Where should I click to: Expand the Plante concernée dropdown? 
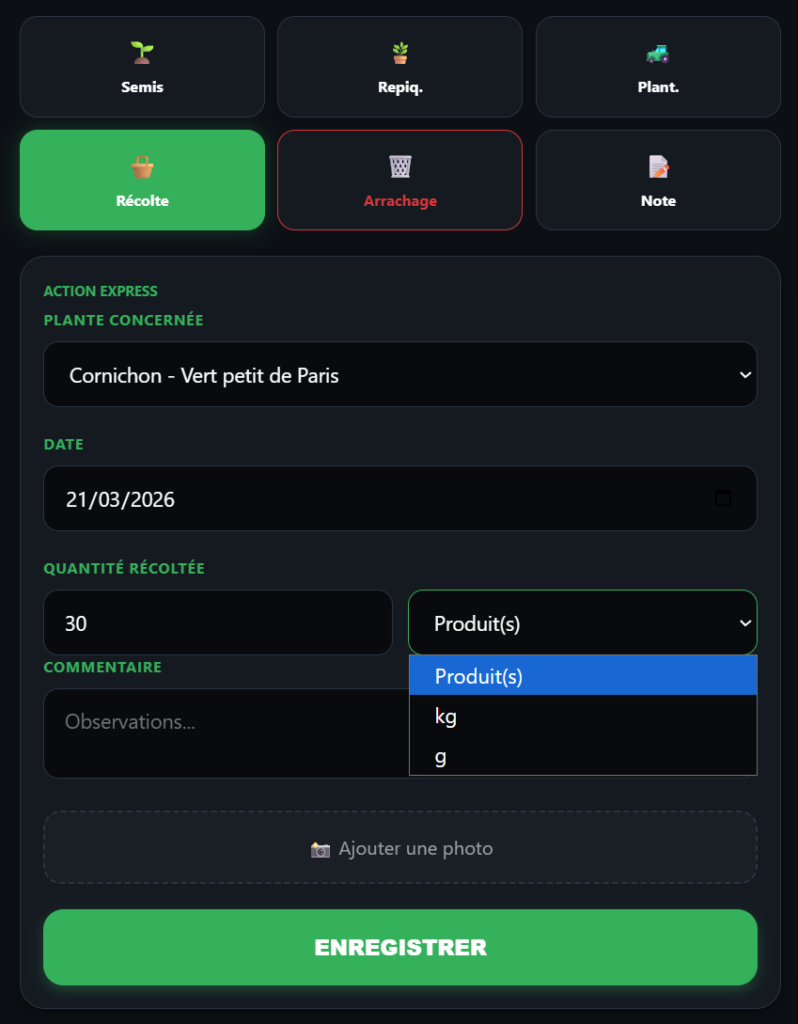(x=400, y=375)
